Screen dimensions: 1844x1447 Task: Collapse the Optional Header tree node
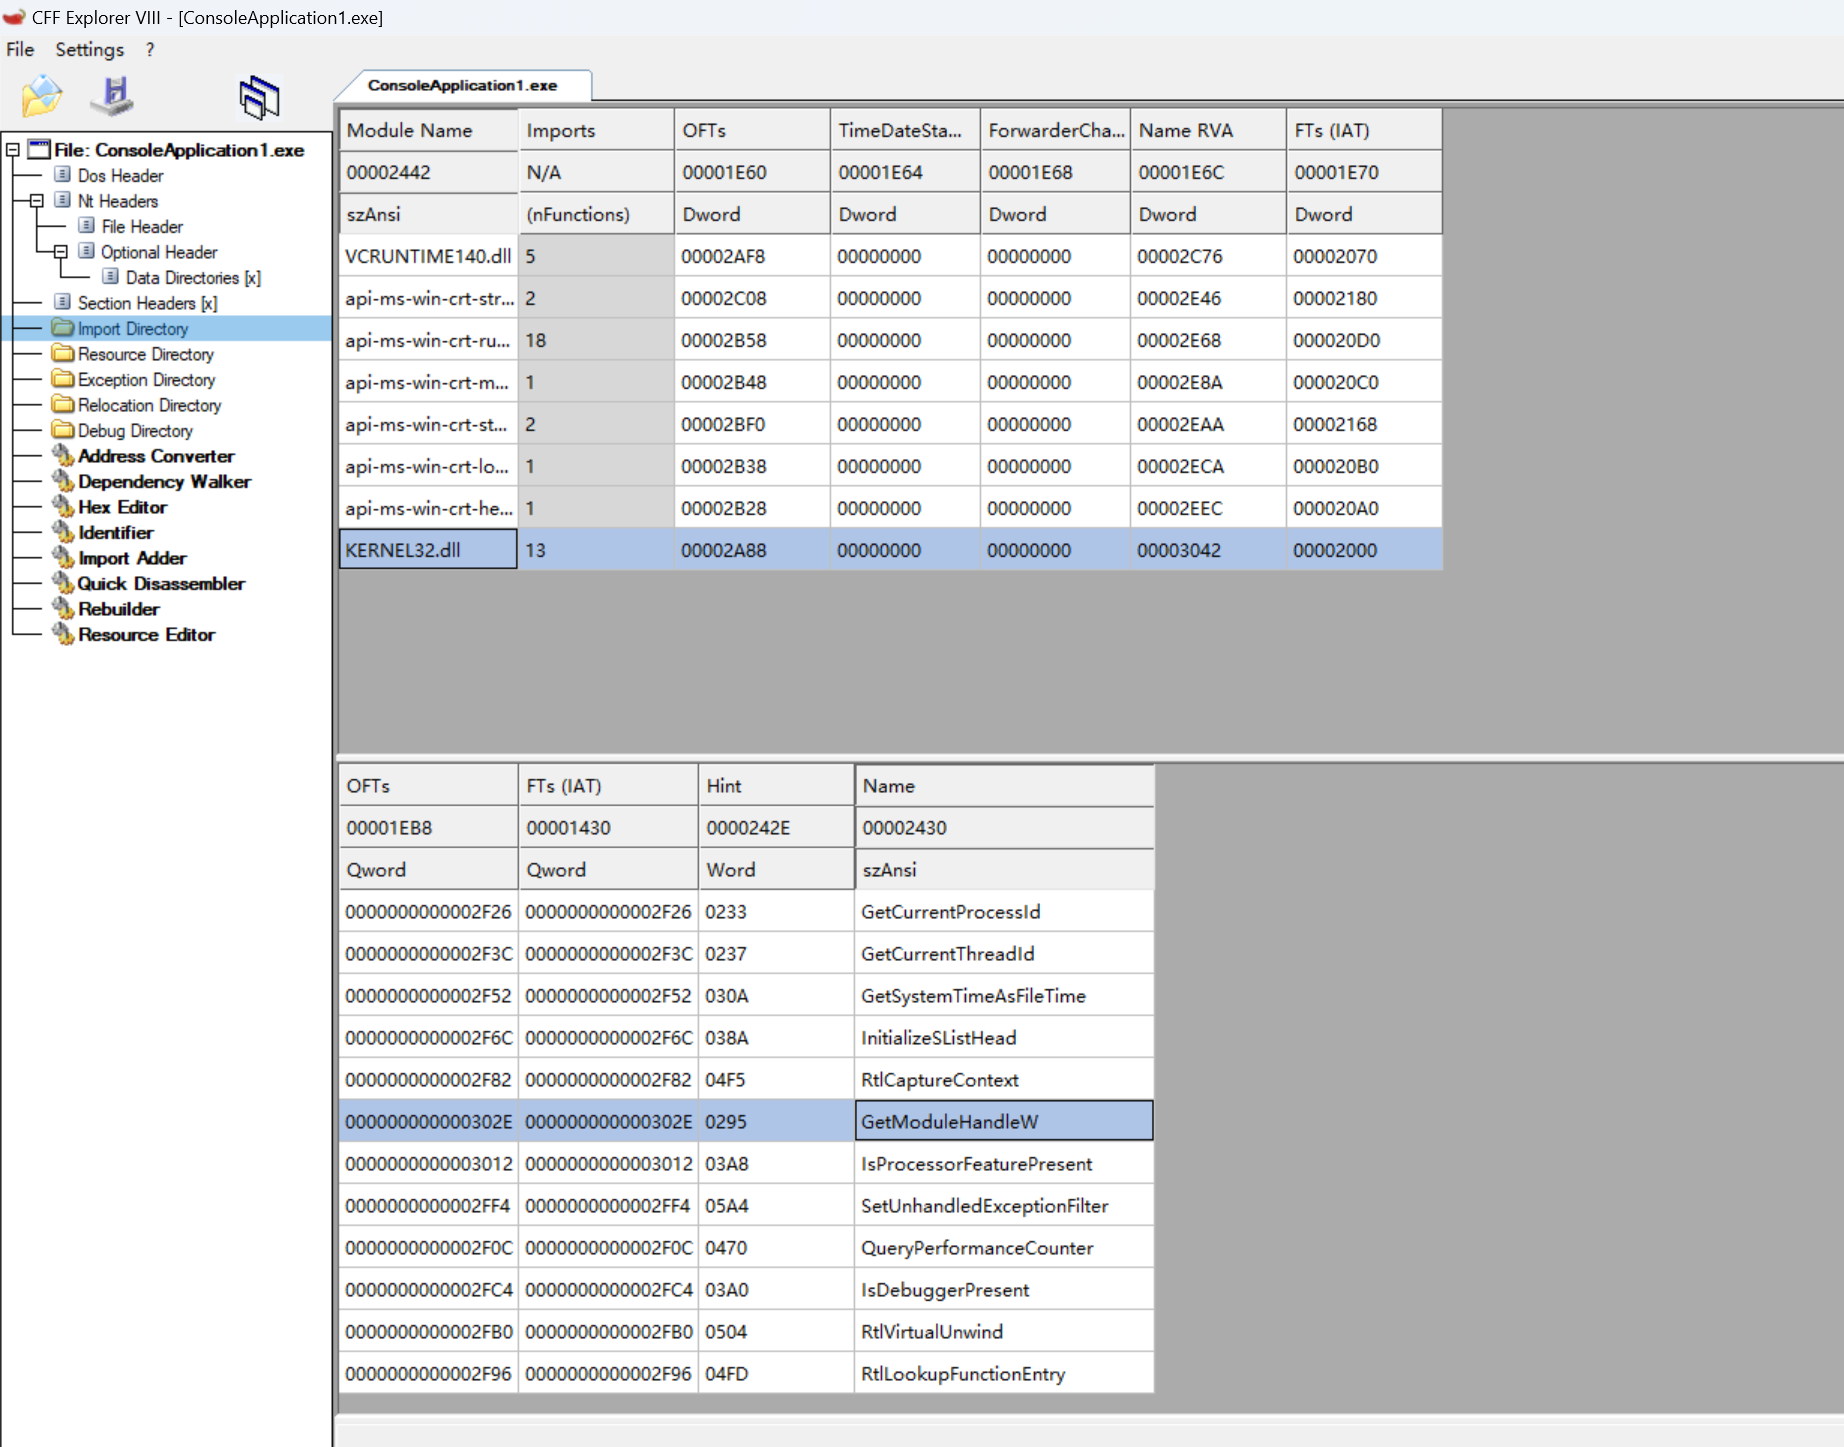pyautogui.click(x=61, y=252)
